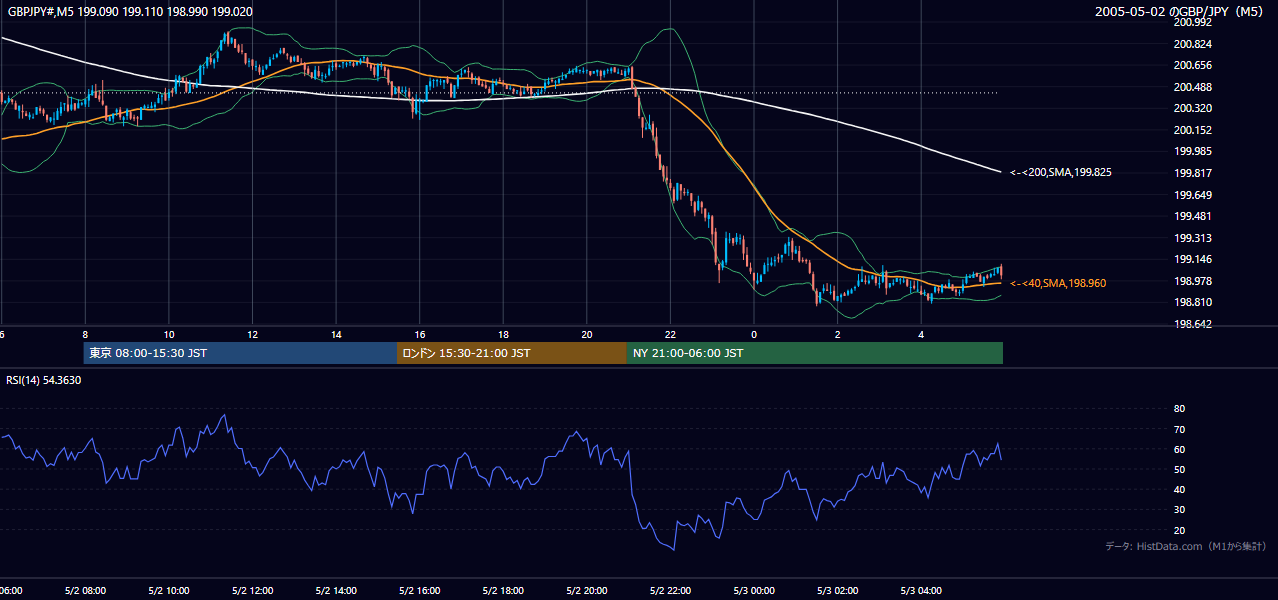
Task: Select the 2005-05-02 GBP/JPY (M5) heading
Action: (1180, 12)
